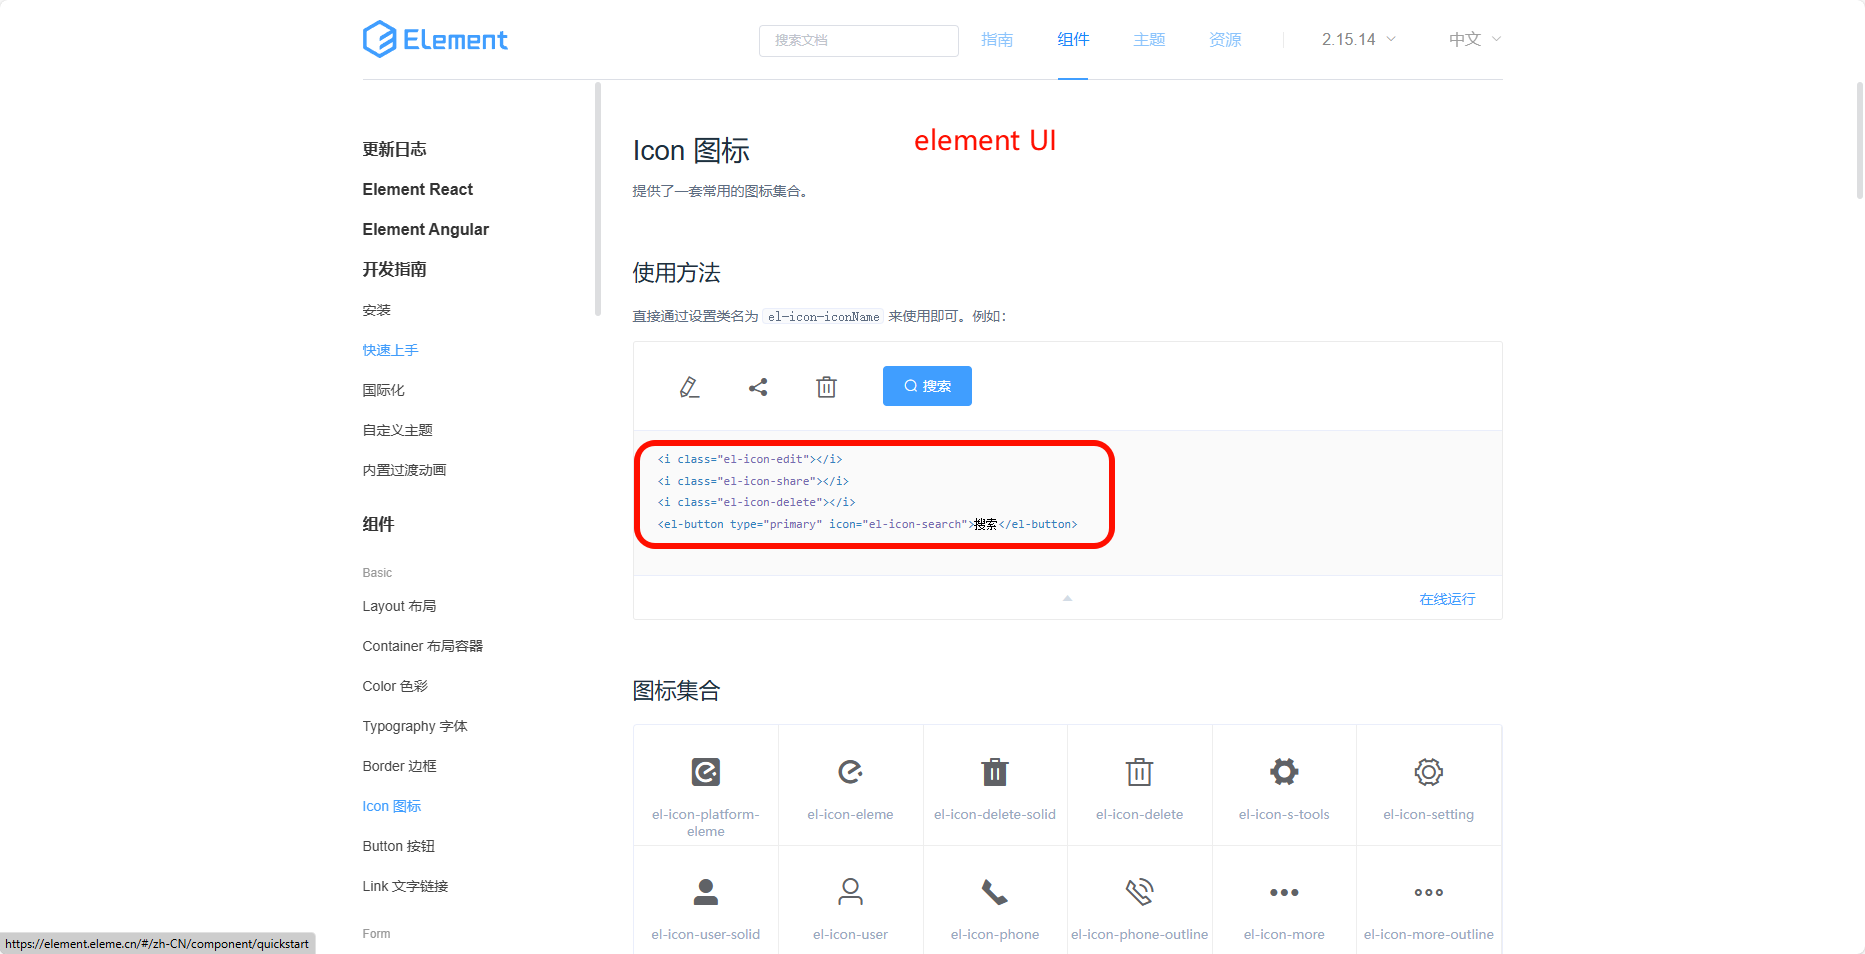Screen dimensions: 1865x954
Task: Open the 资源 resources tab
Action: pos(1225,39)
